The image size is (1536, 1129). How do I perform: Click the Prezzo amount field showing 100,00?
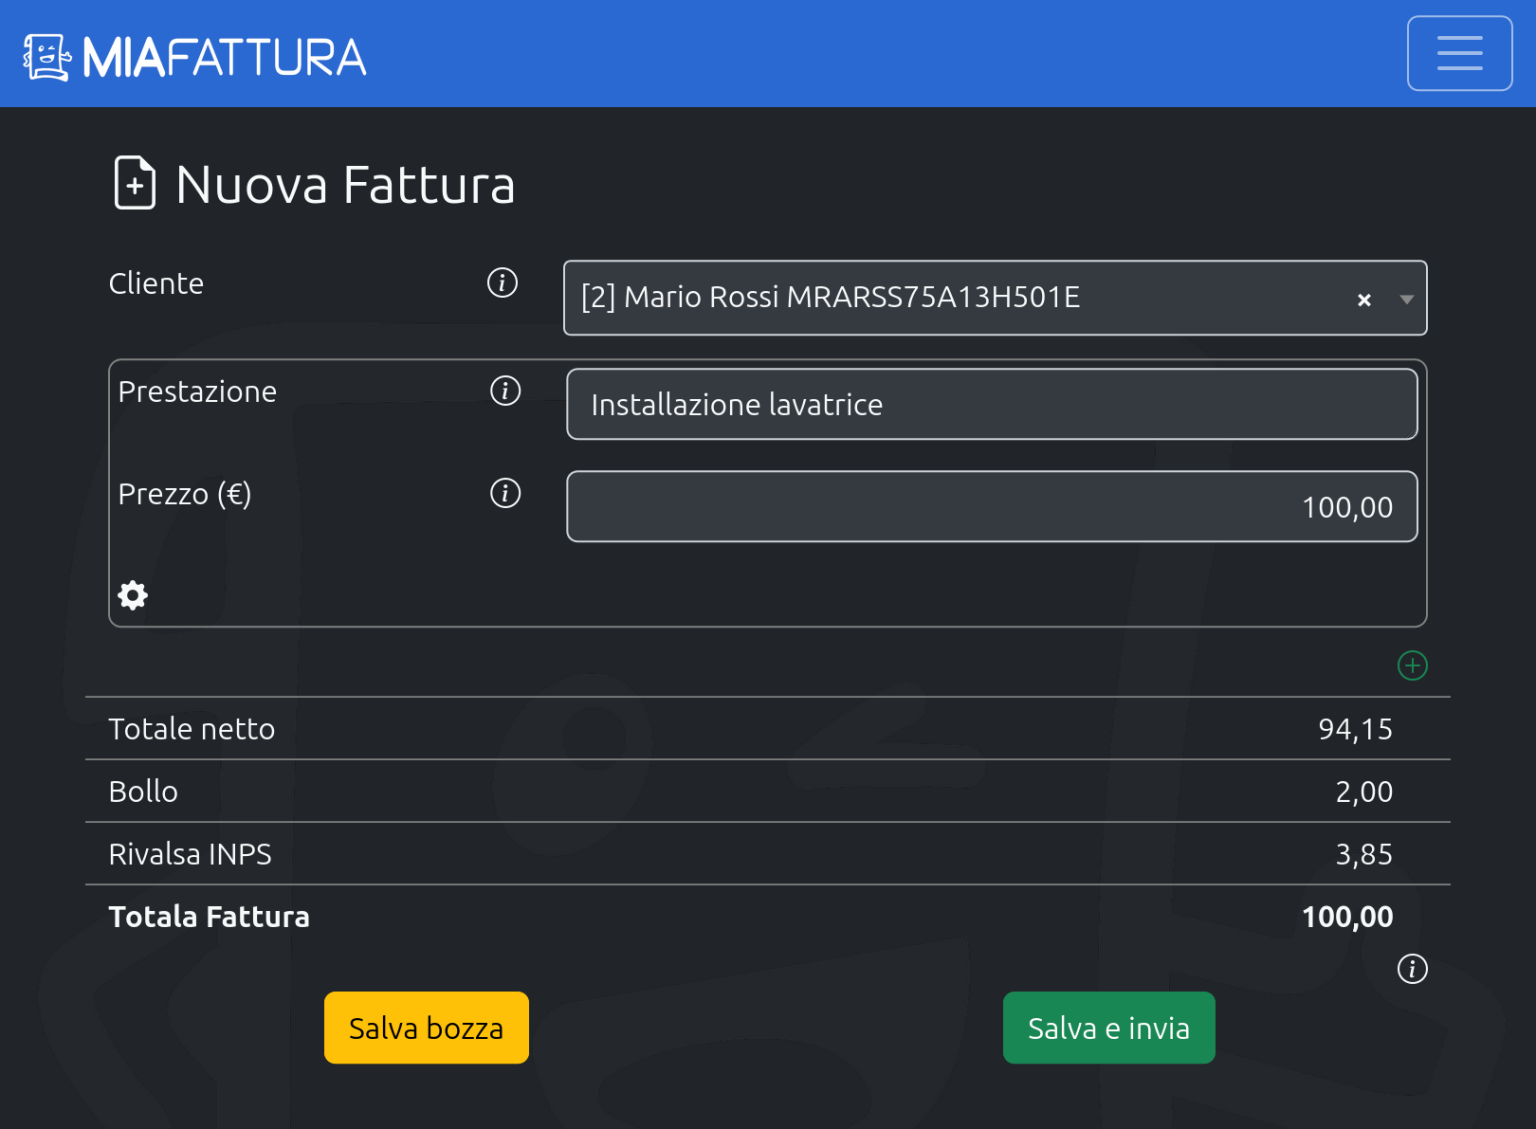992,506
